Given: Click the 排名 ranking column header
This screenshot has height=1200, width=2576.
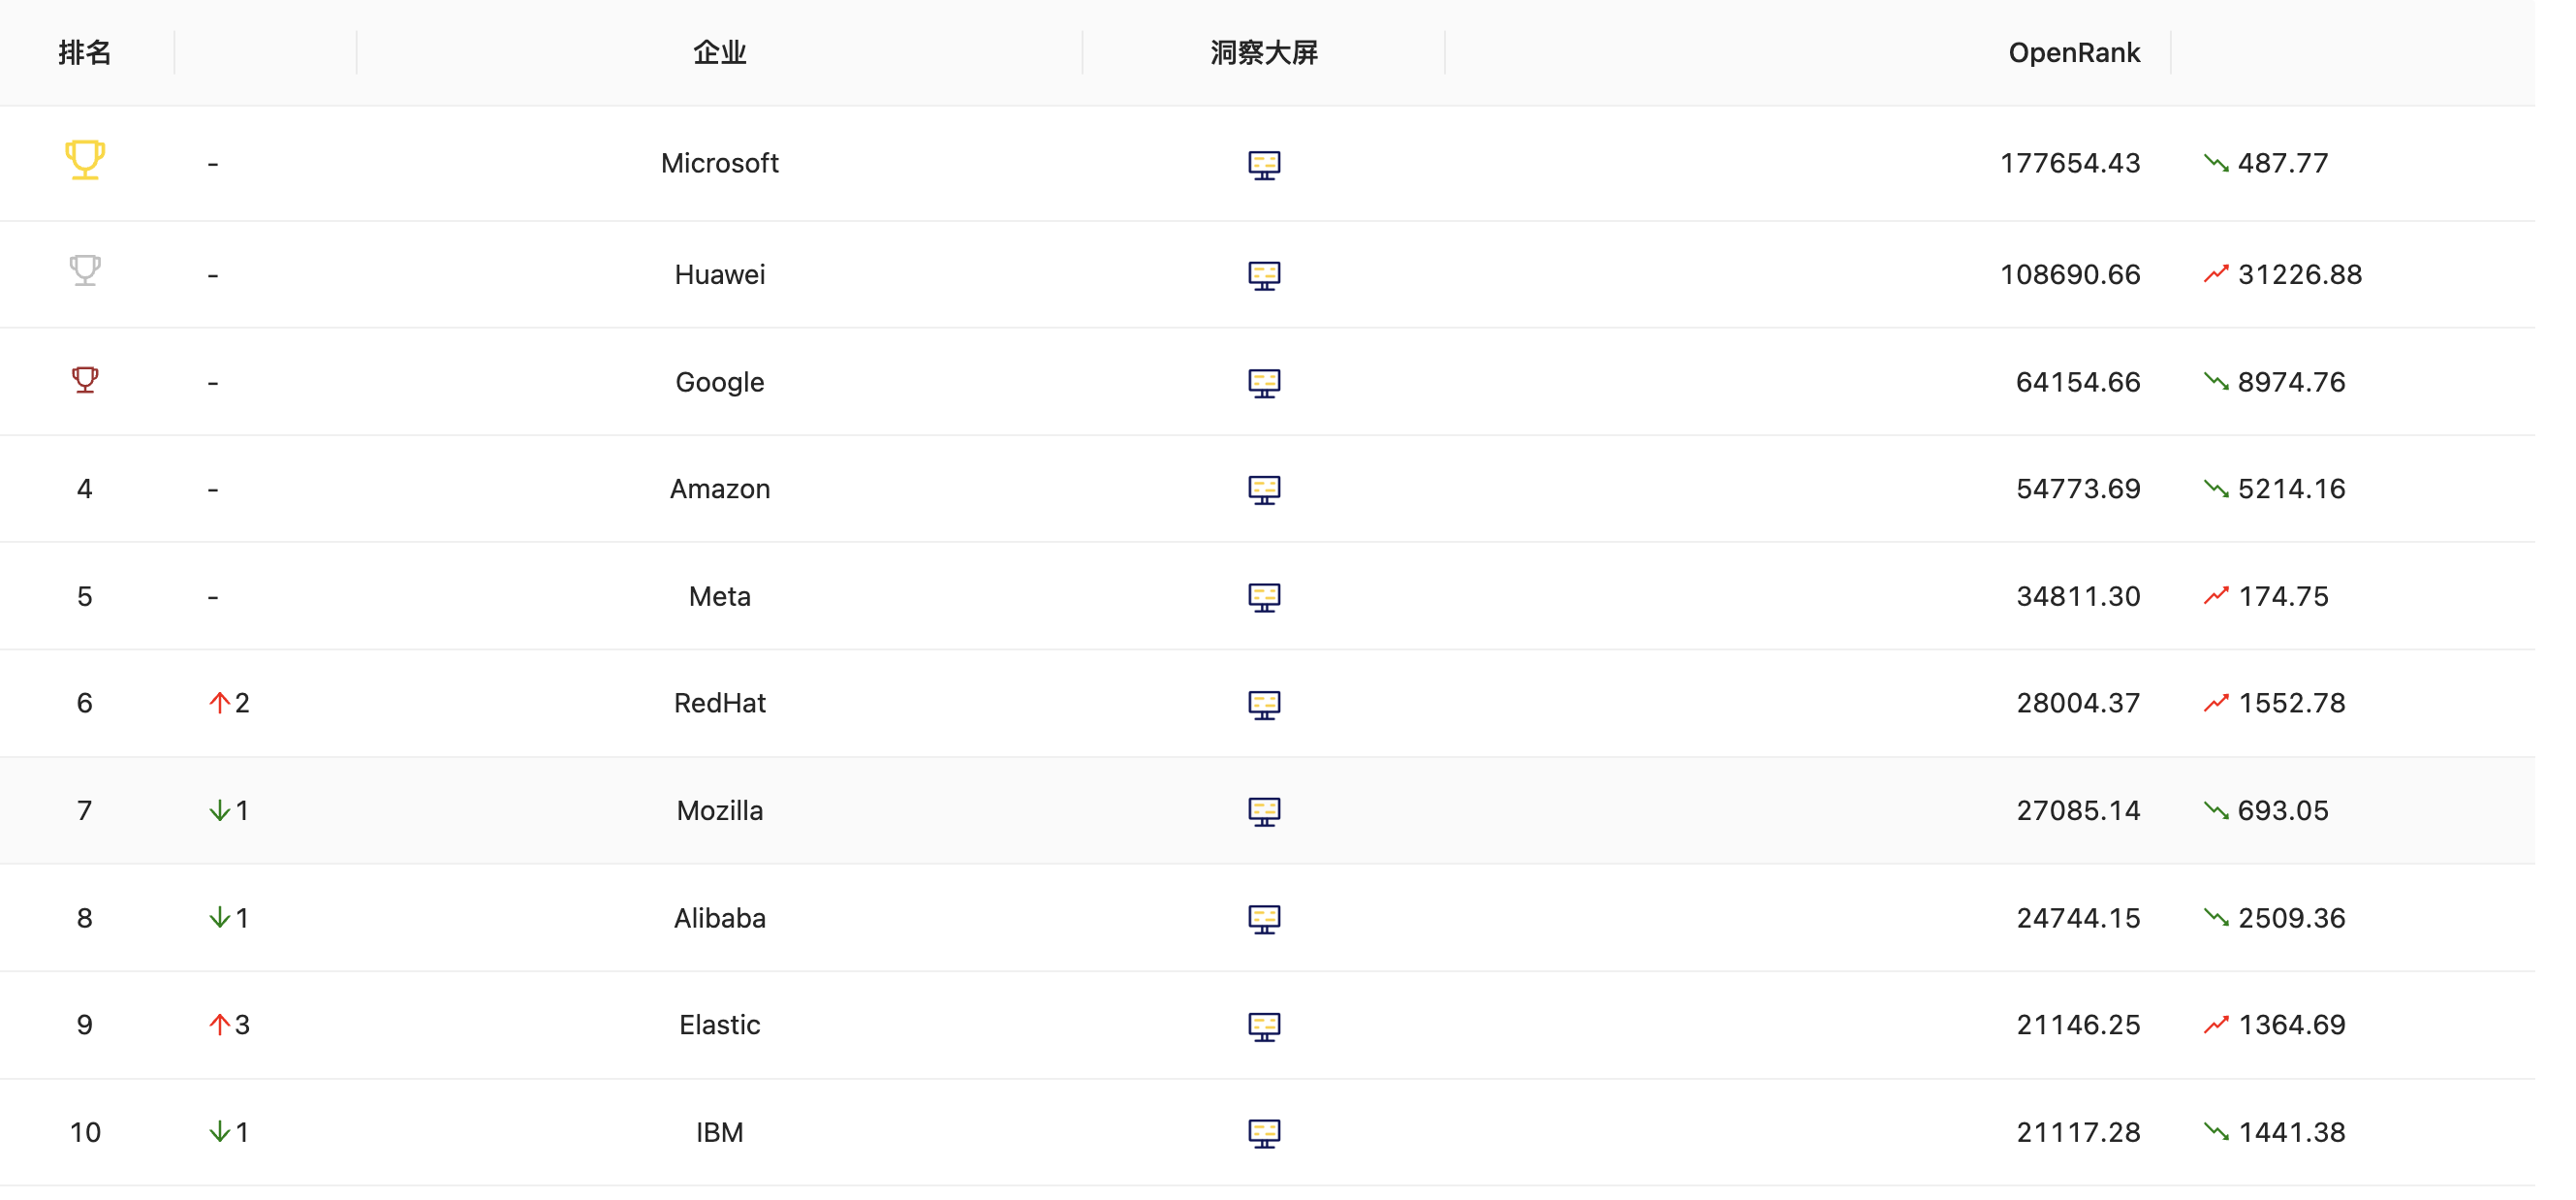Looking at the screenshot, I should tap(85, 52).
